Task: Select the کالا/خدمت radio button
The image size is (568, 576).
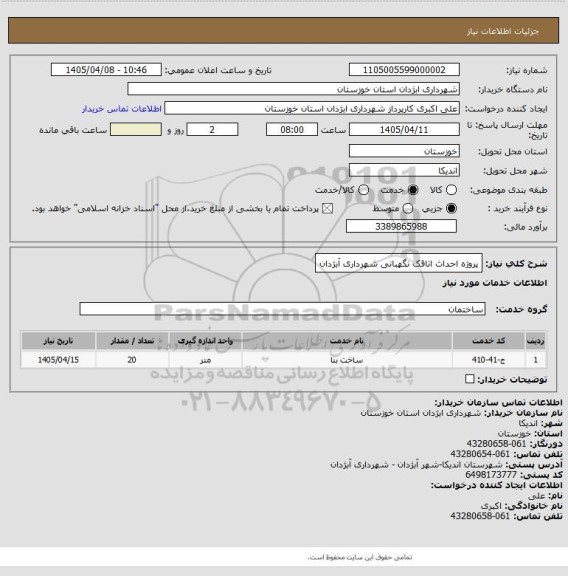Action: (363, 190)
